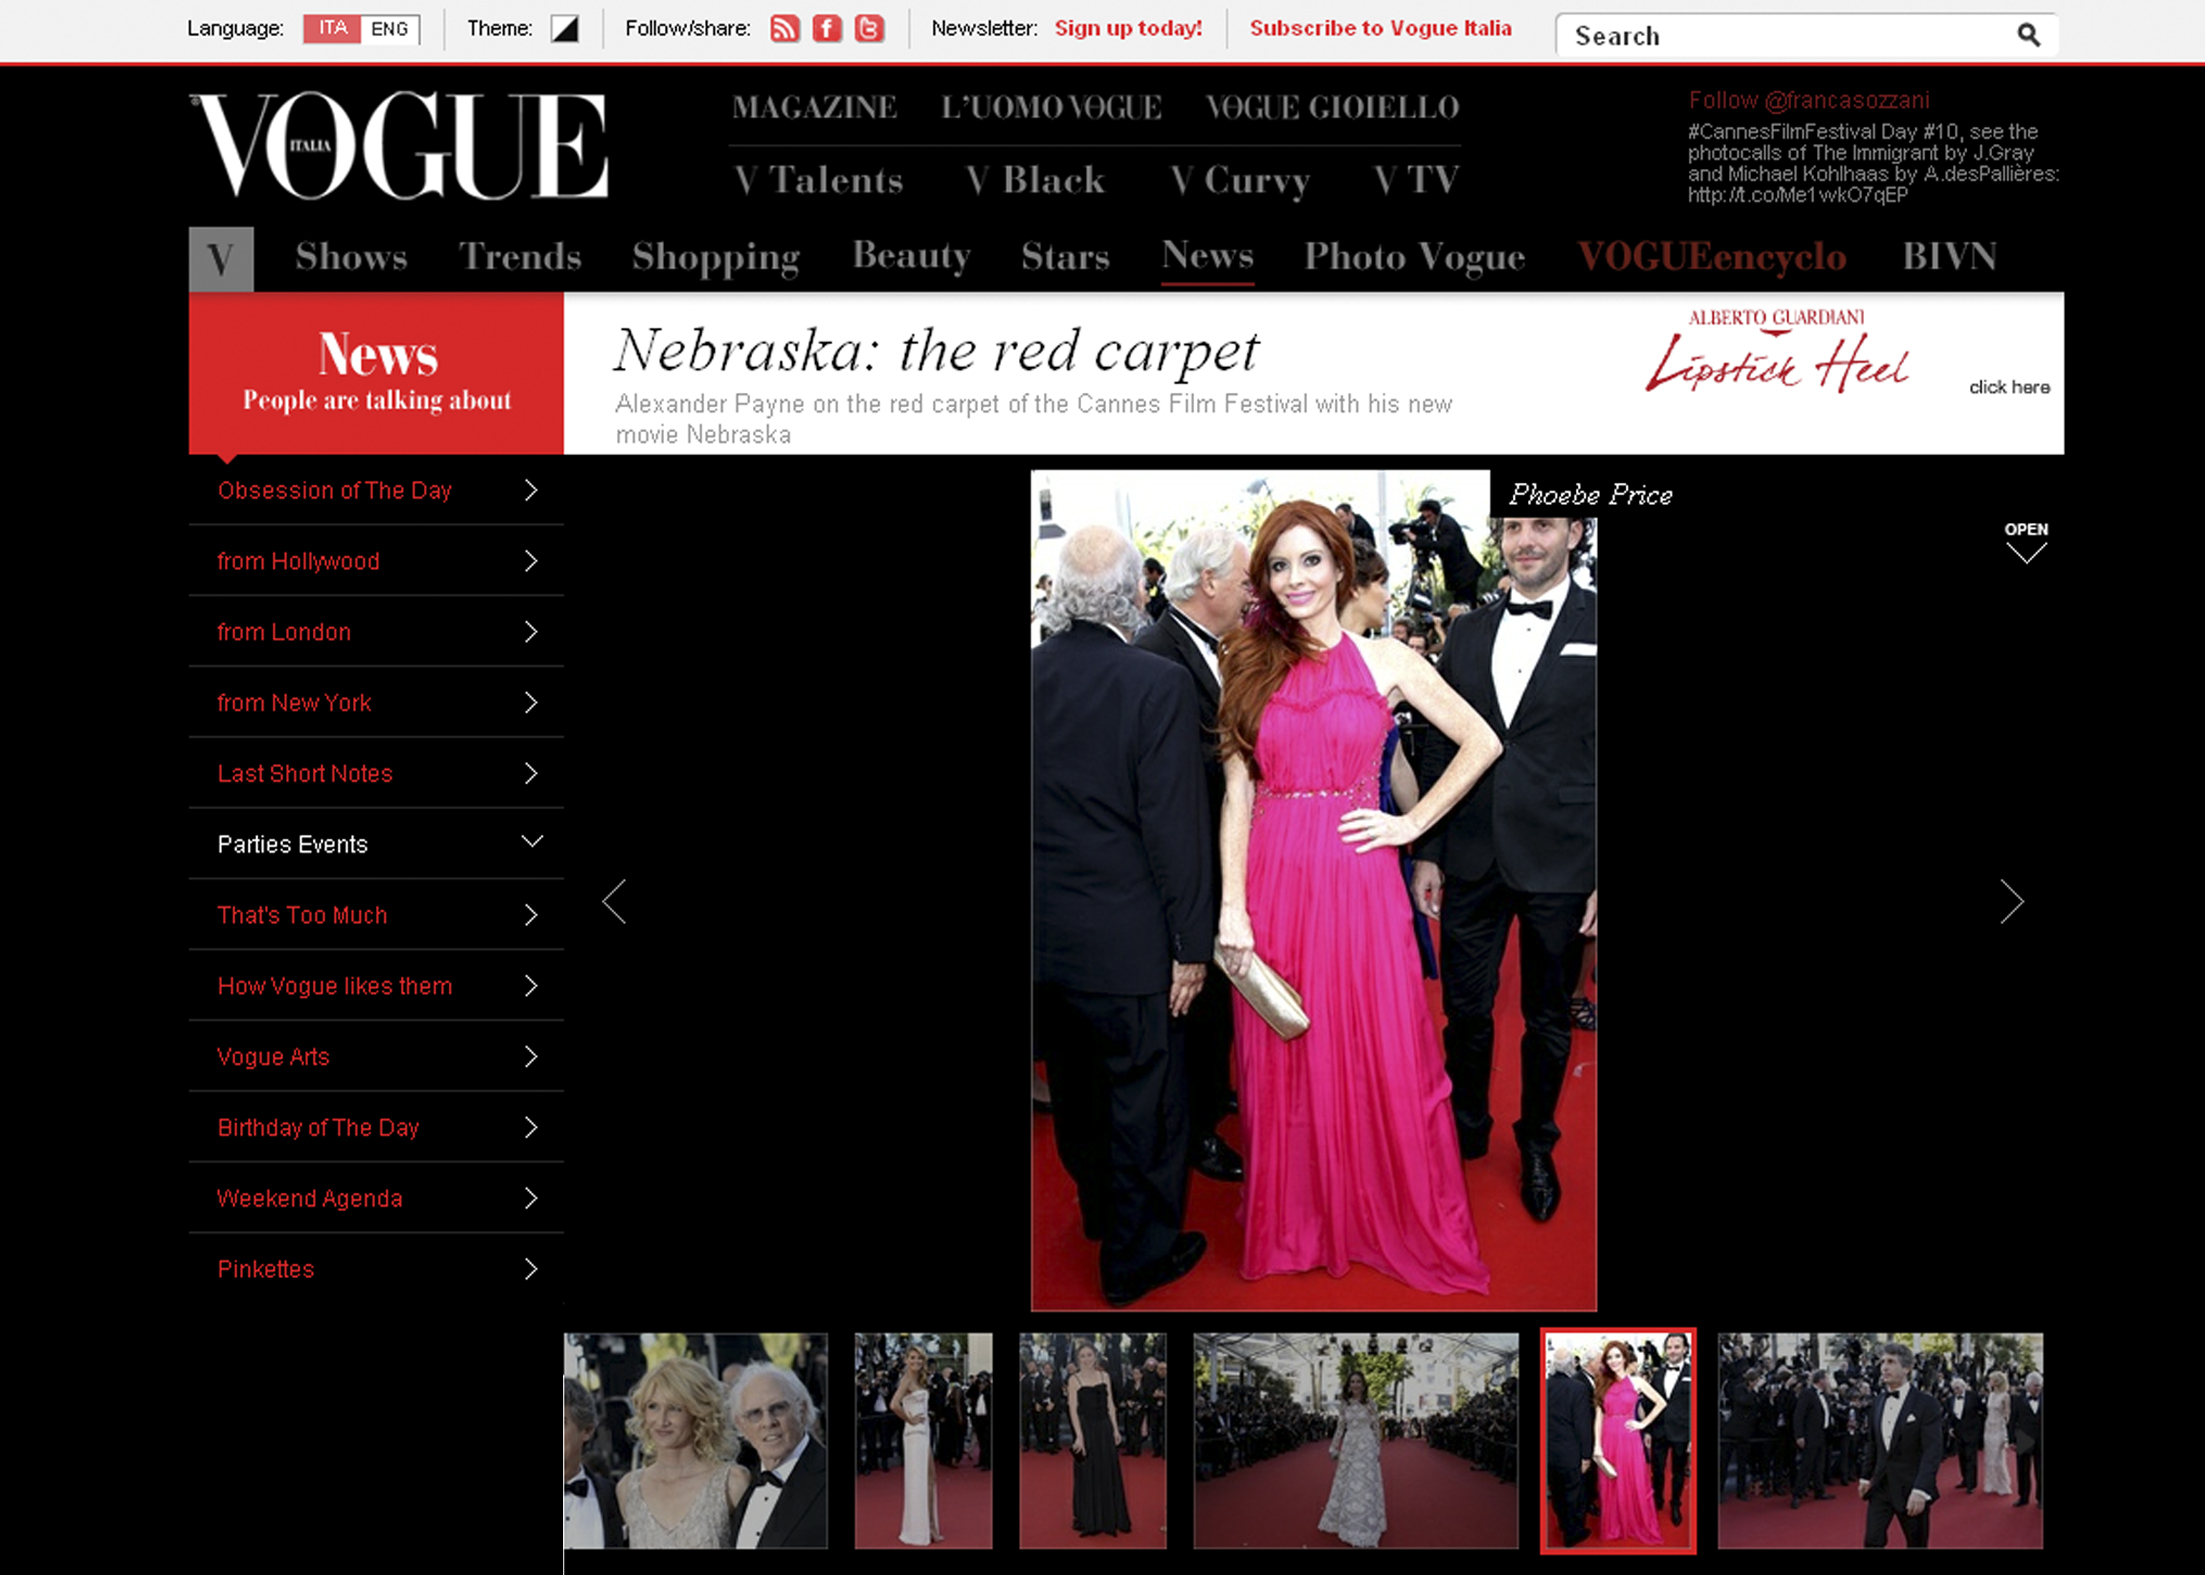This screenshot has height=1575, width=2205.
Task: Open the Photo Vogue tab
Action: (x=1413, y=257)
